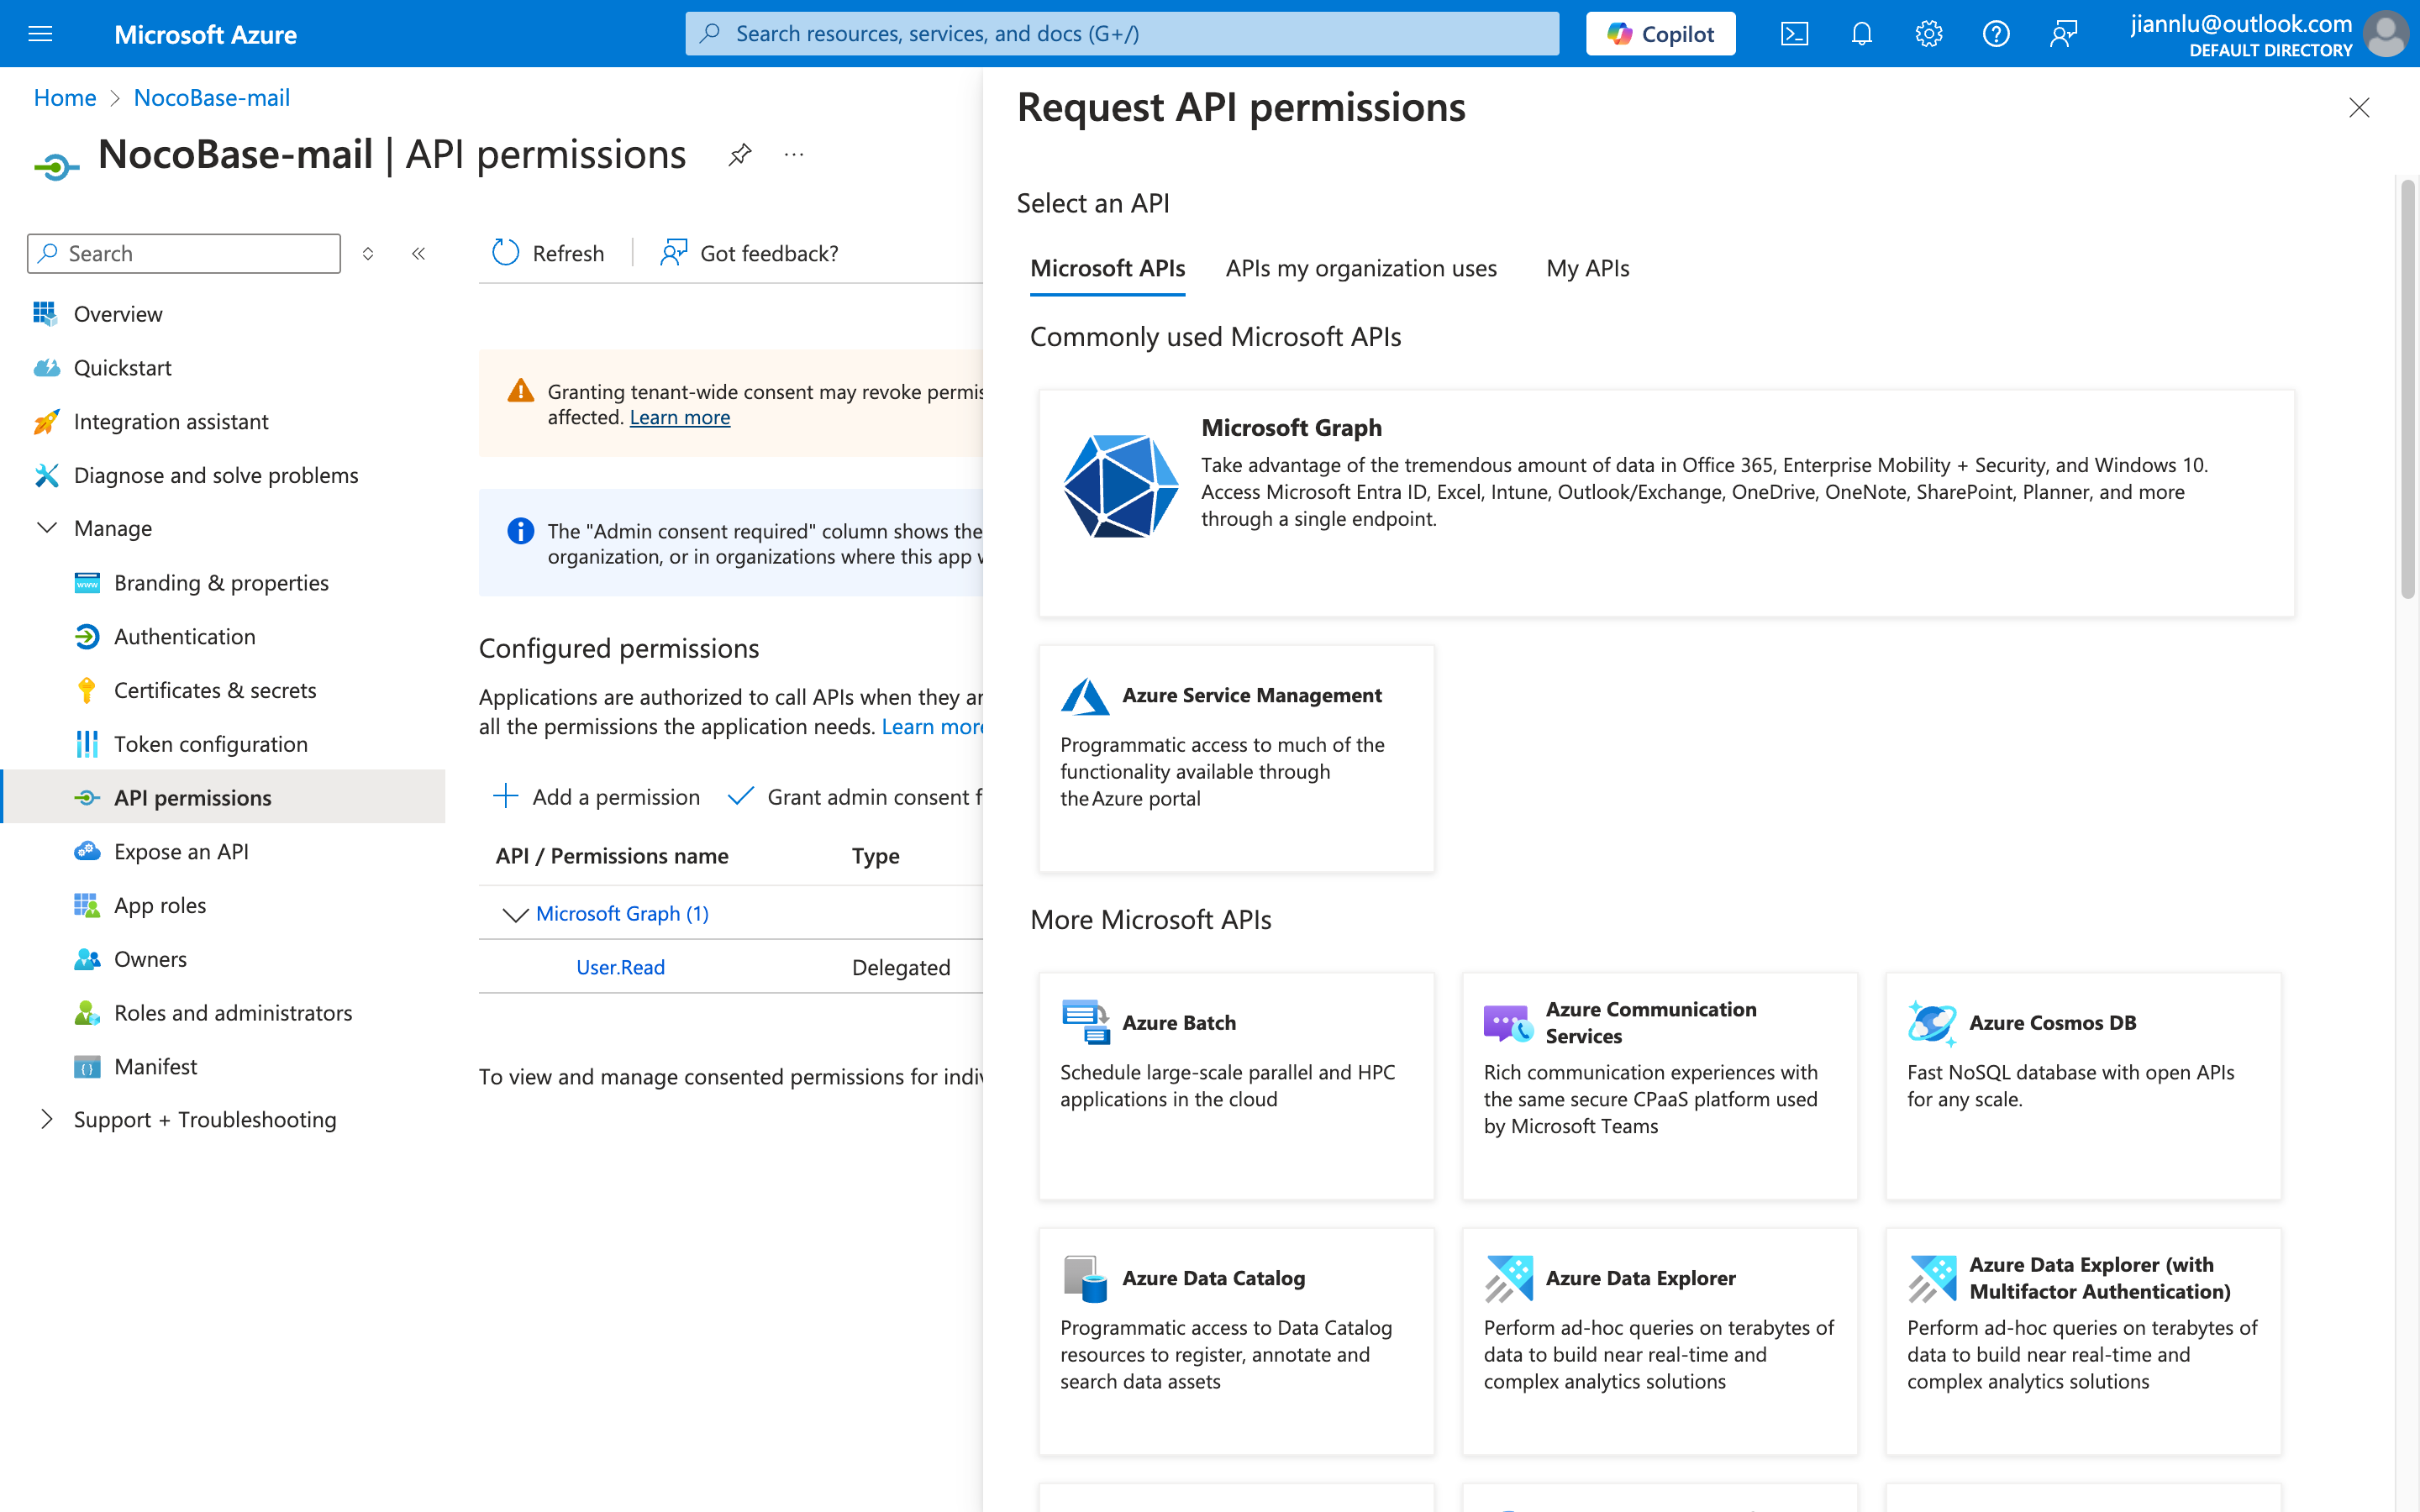Open the User.Read permission link

(x=620, y=967)
